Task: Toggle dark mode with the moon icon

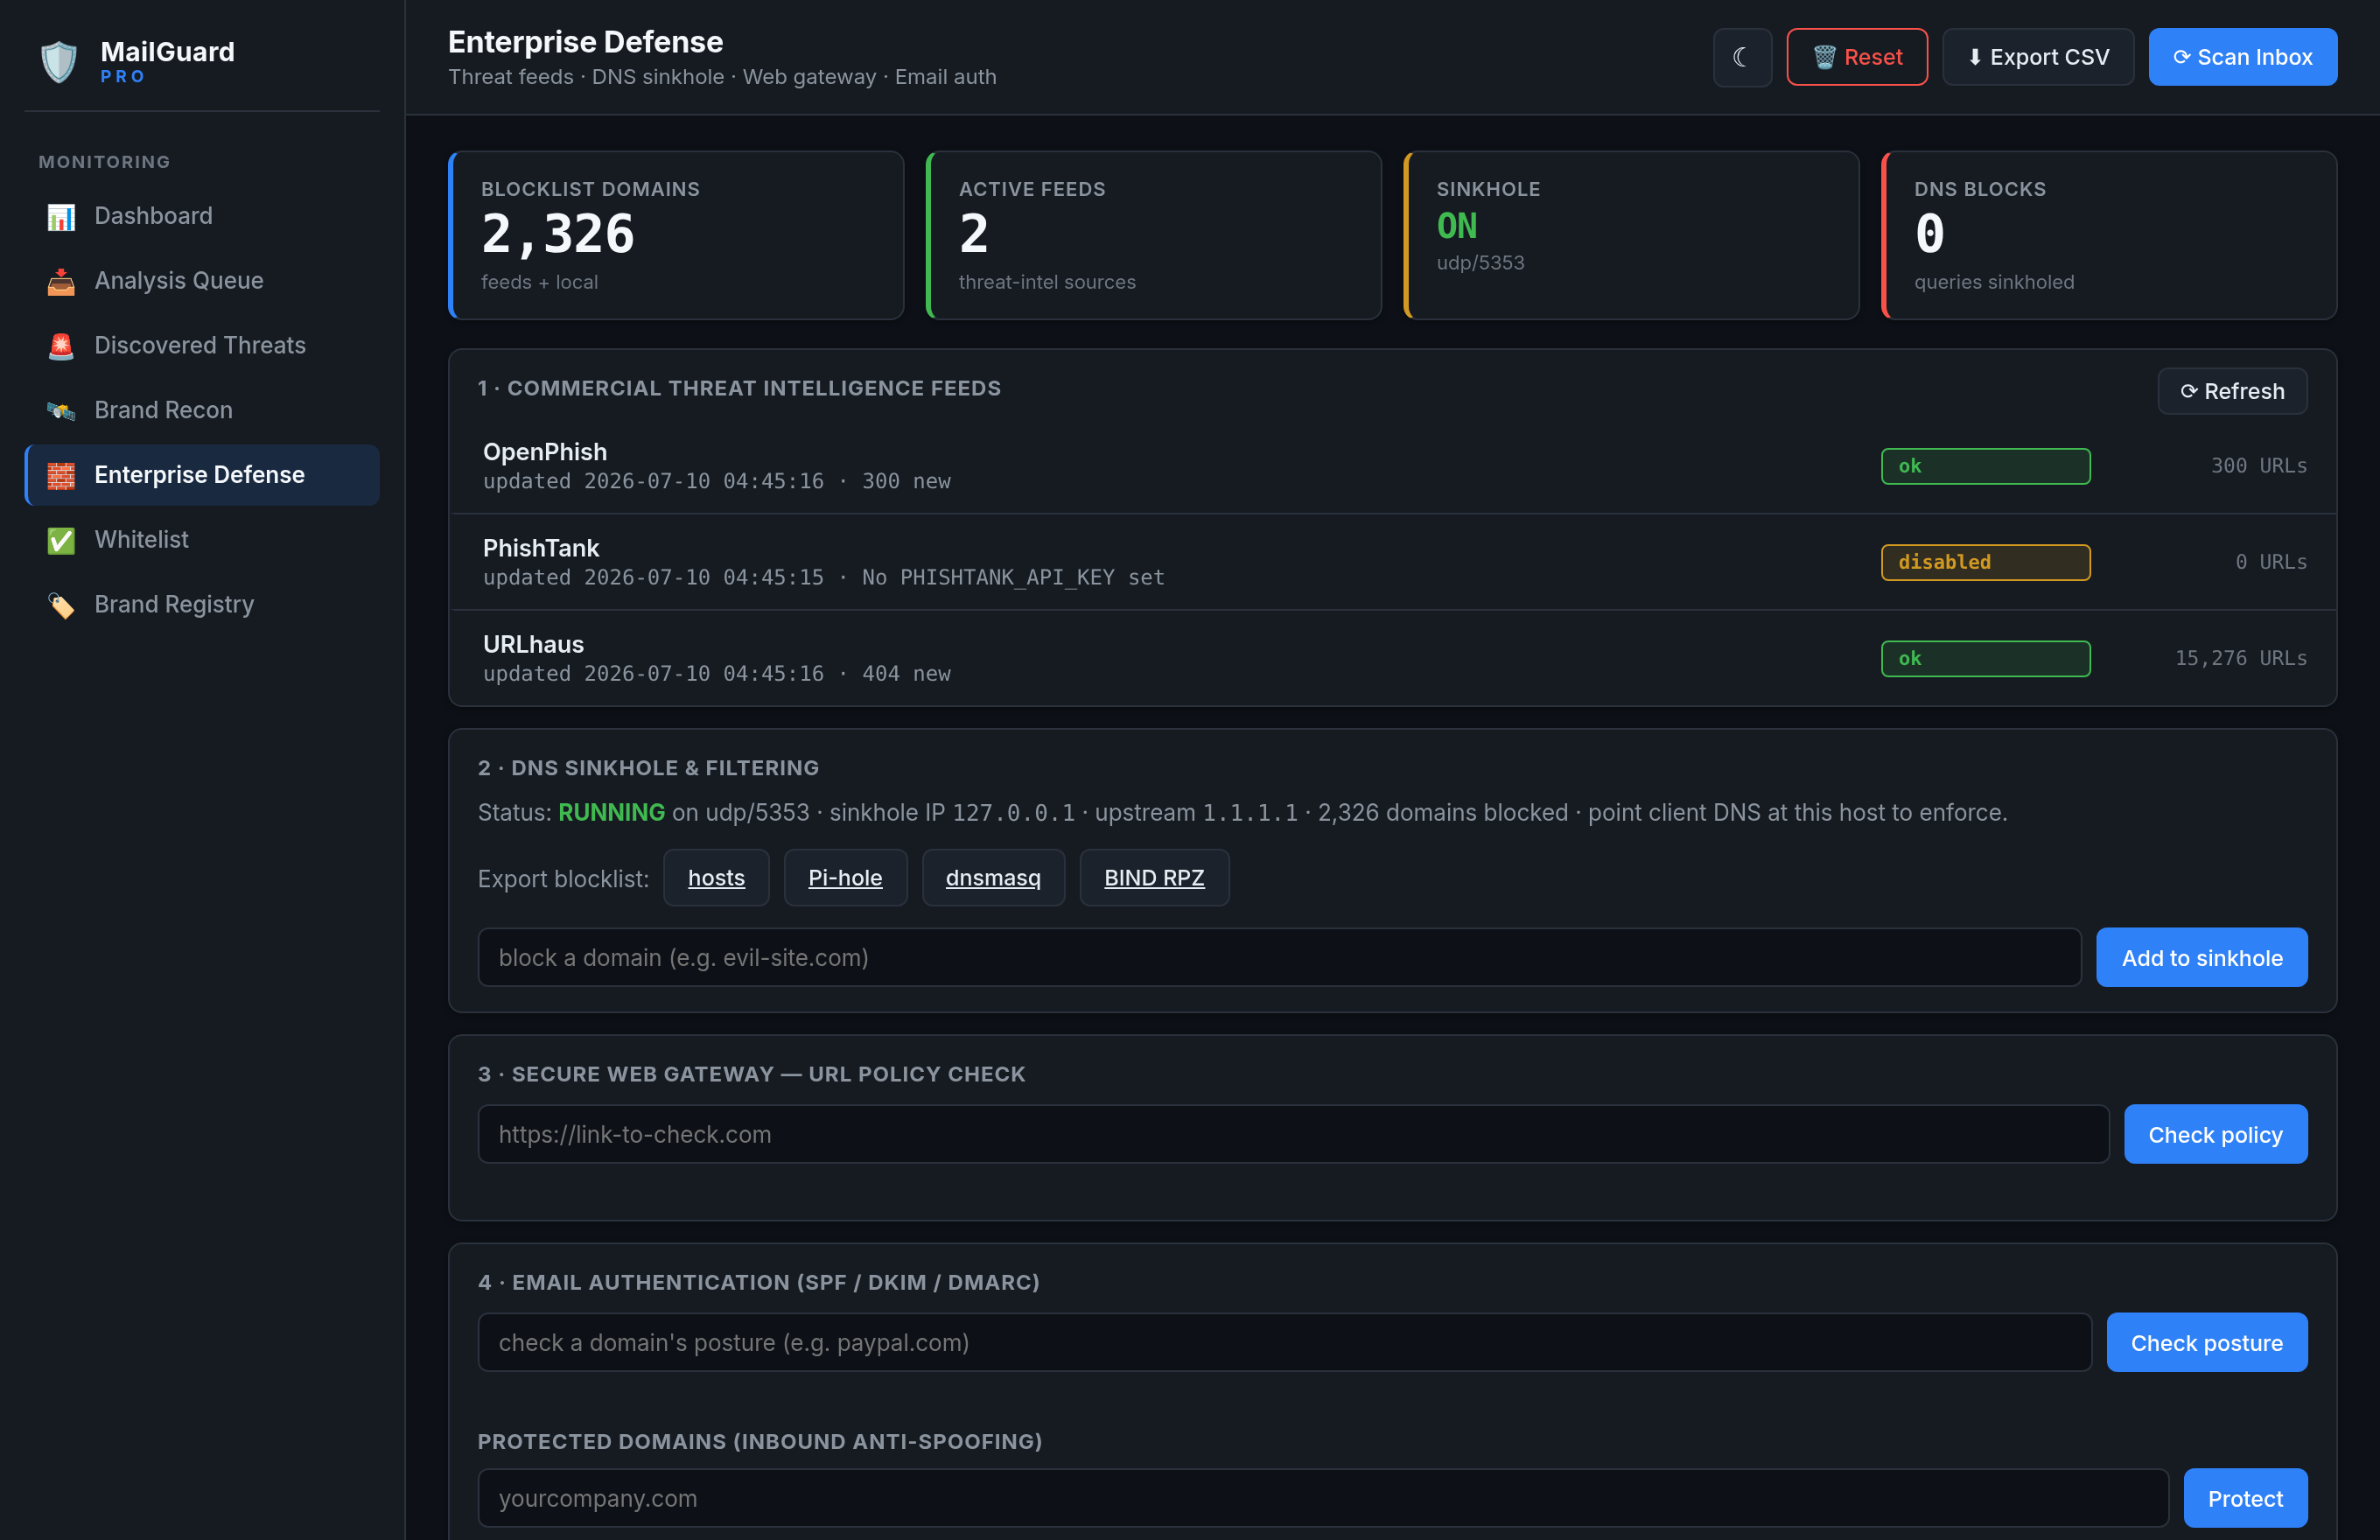Action: (1742, 57)
